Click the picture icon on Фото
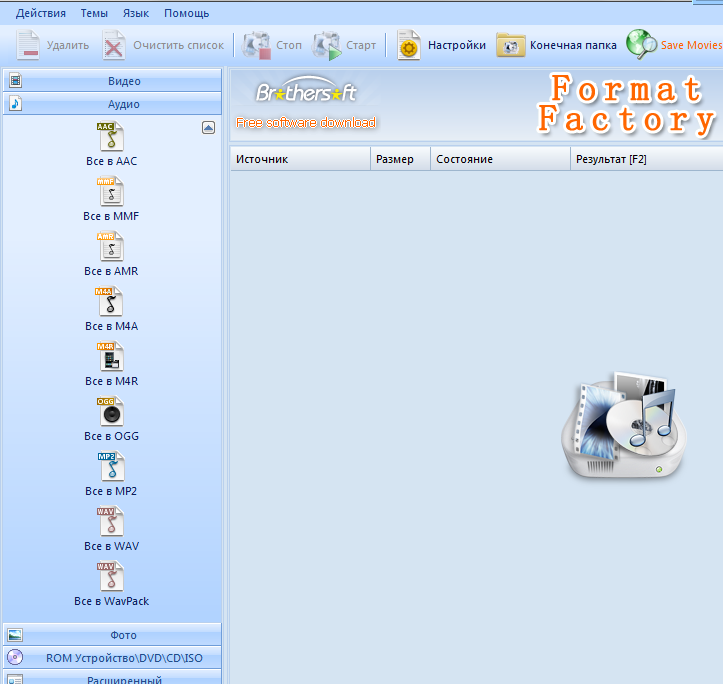 pos(15,635)
